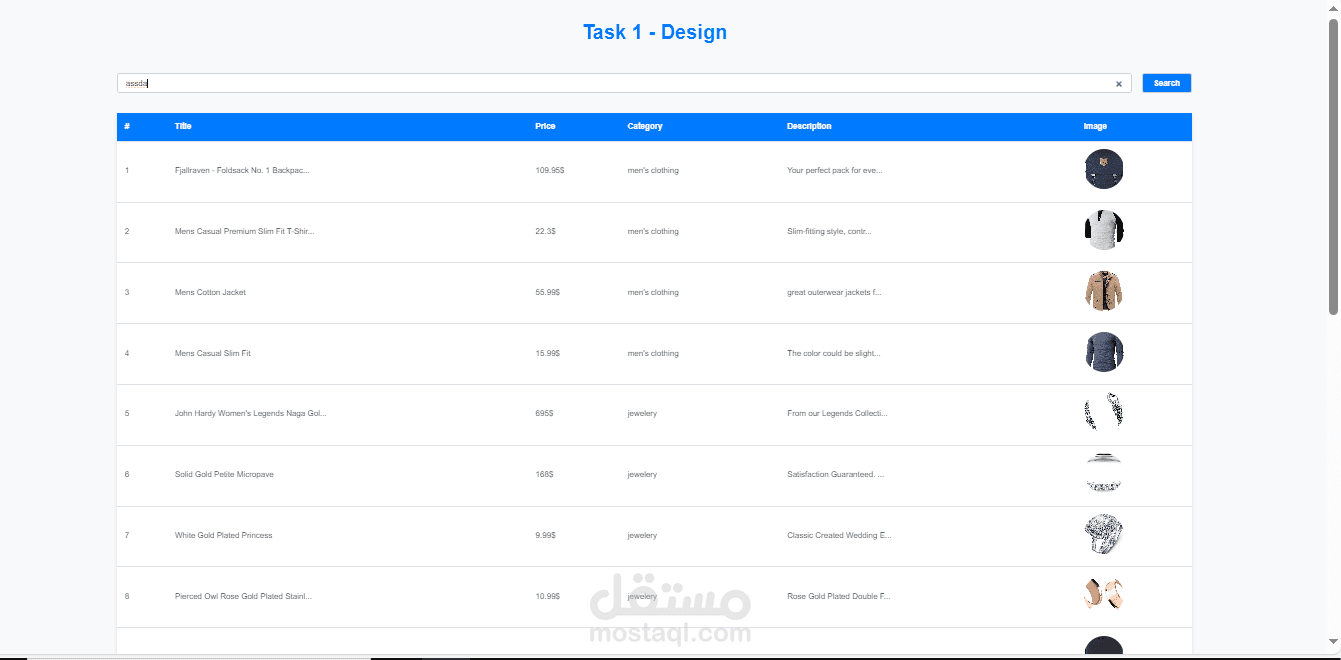The width and height of the screenshot is (1341, 660).
Task: Click the vertical scrollbar thumb
Action: tap(1333, 166)
